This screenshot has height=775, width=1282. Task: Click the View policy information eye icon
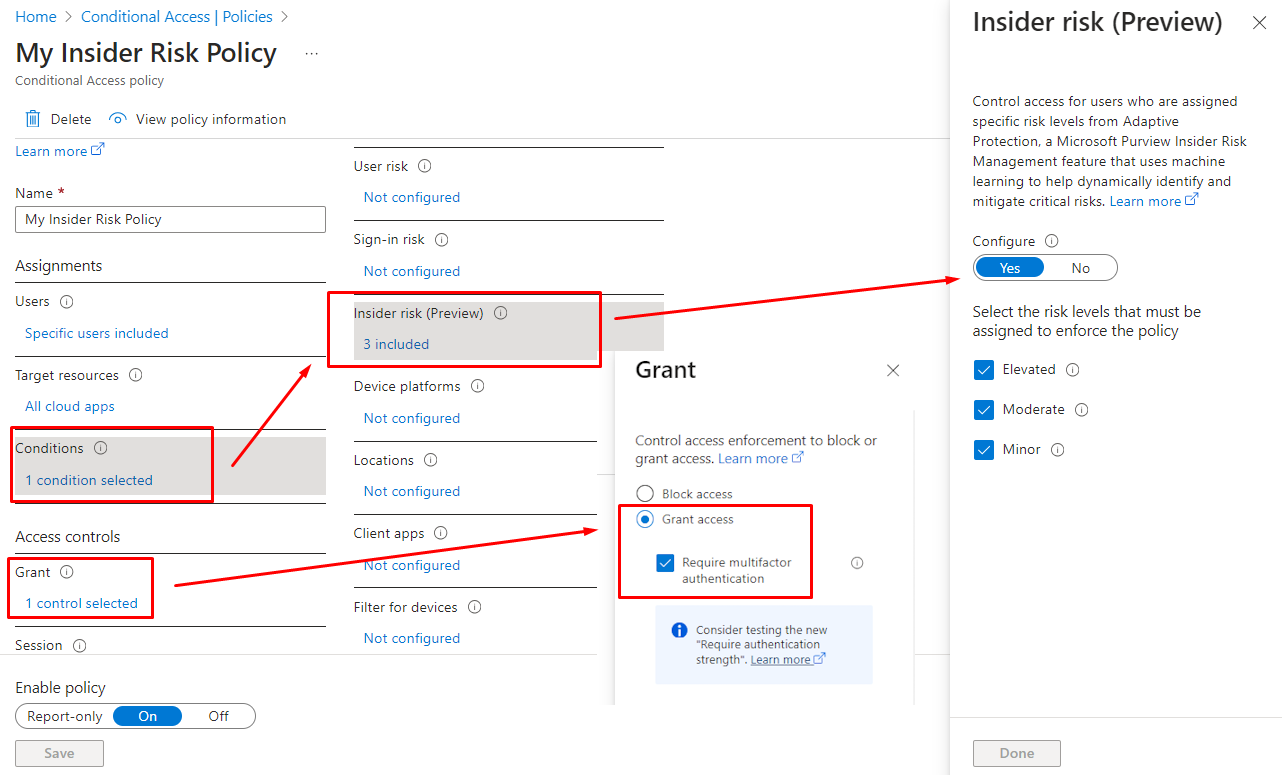tap(118, 119)
